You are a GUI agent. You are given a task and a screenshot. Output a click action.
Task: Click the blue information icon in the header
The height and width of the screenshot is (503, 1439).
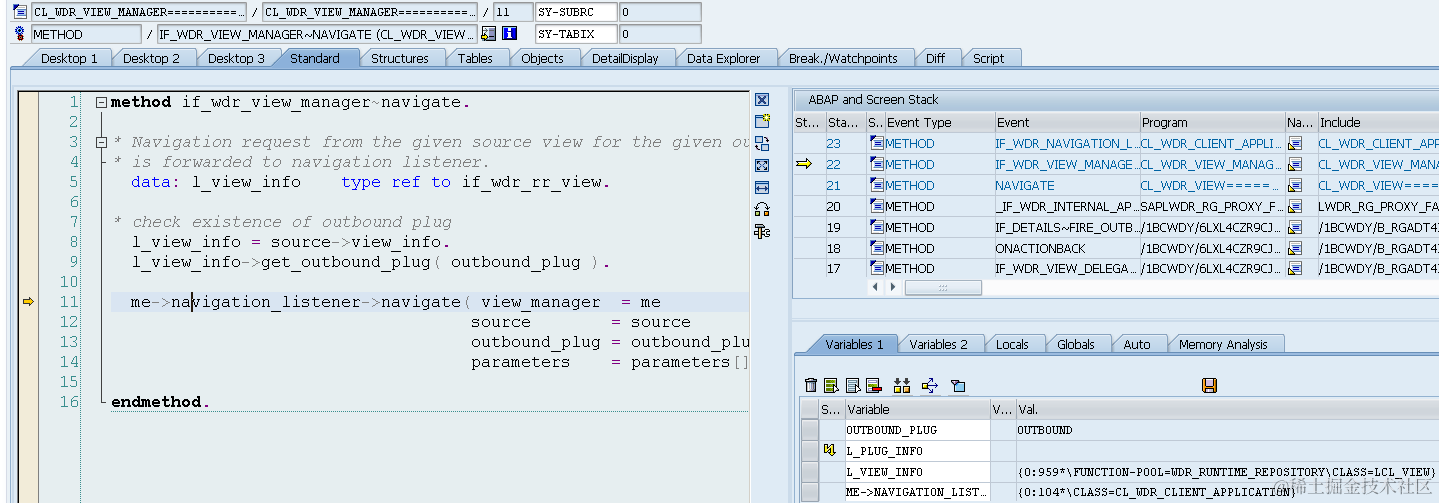[509, 34]
